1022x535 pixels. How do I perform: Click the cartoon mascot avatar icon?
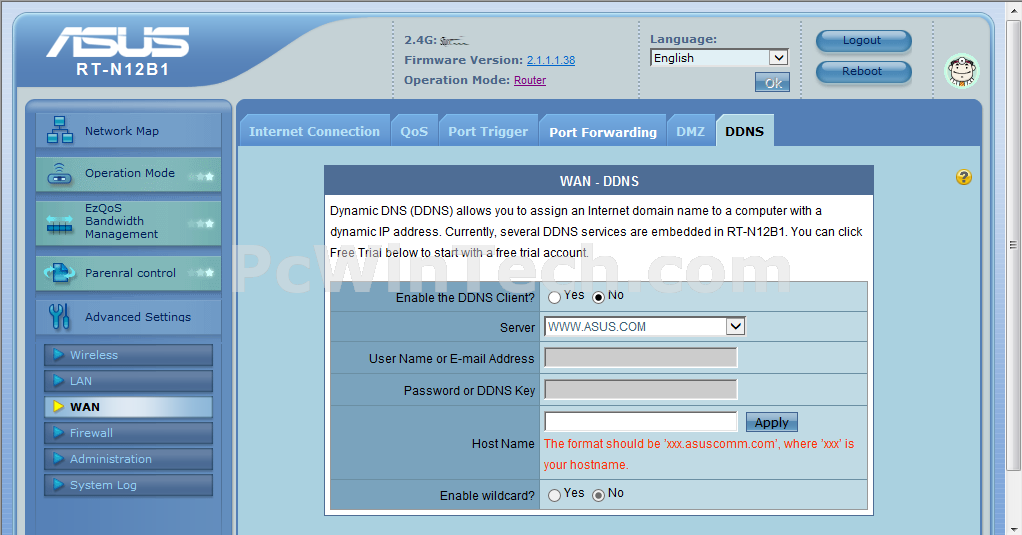(x=961, y=71)
